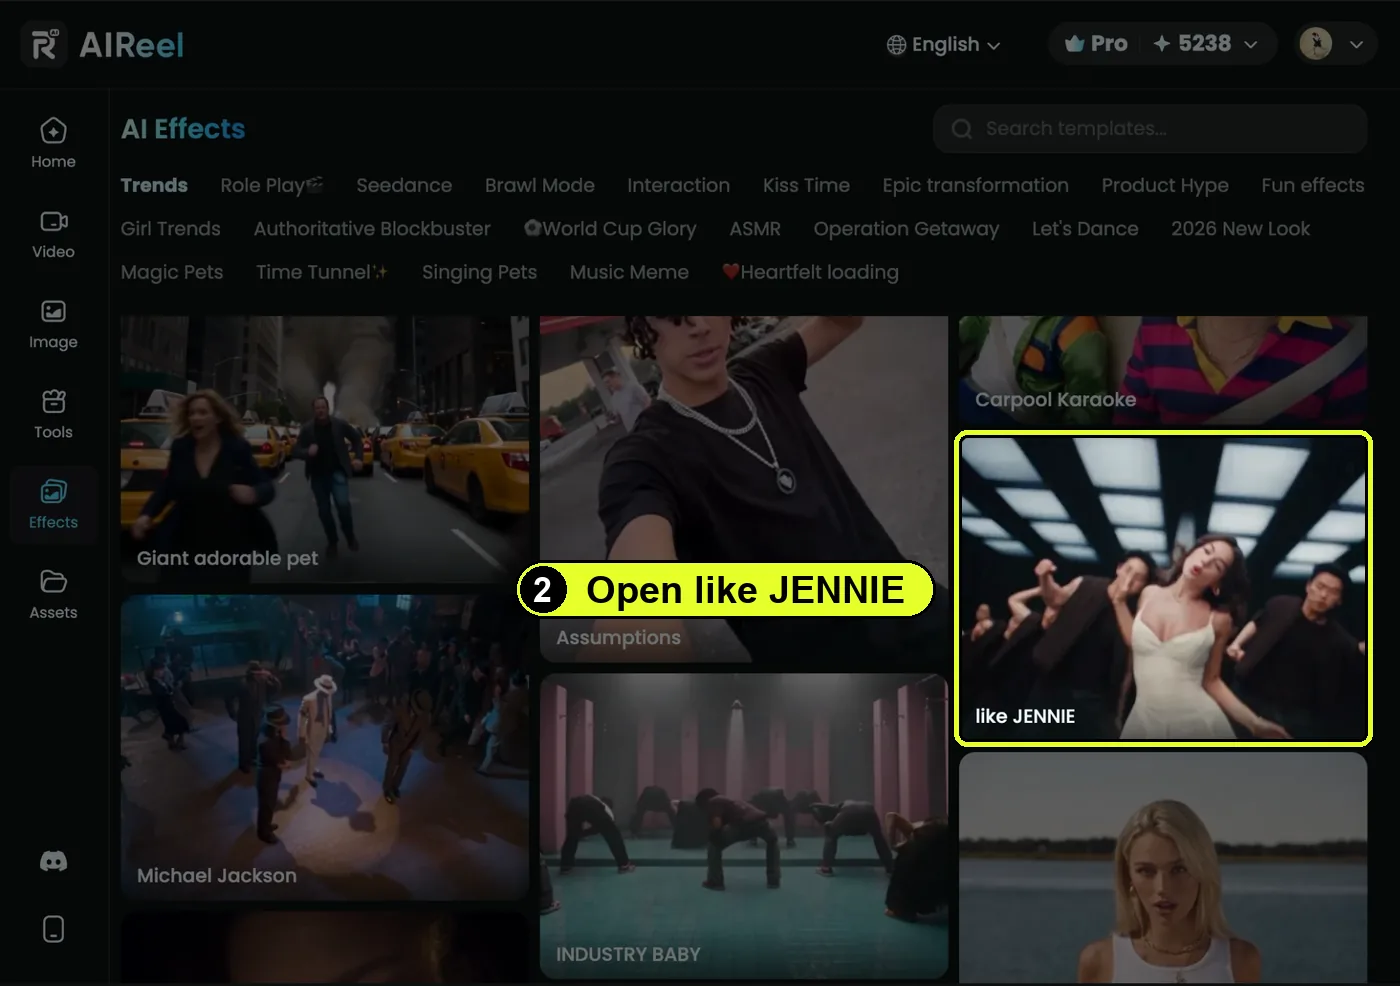This screenshot has height=986, width=1400.
Task: Switch to the Role Play tab
Action: 272,185
